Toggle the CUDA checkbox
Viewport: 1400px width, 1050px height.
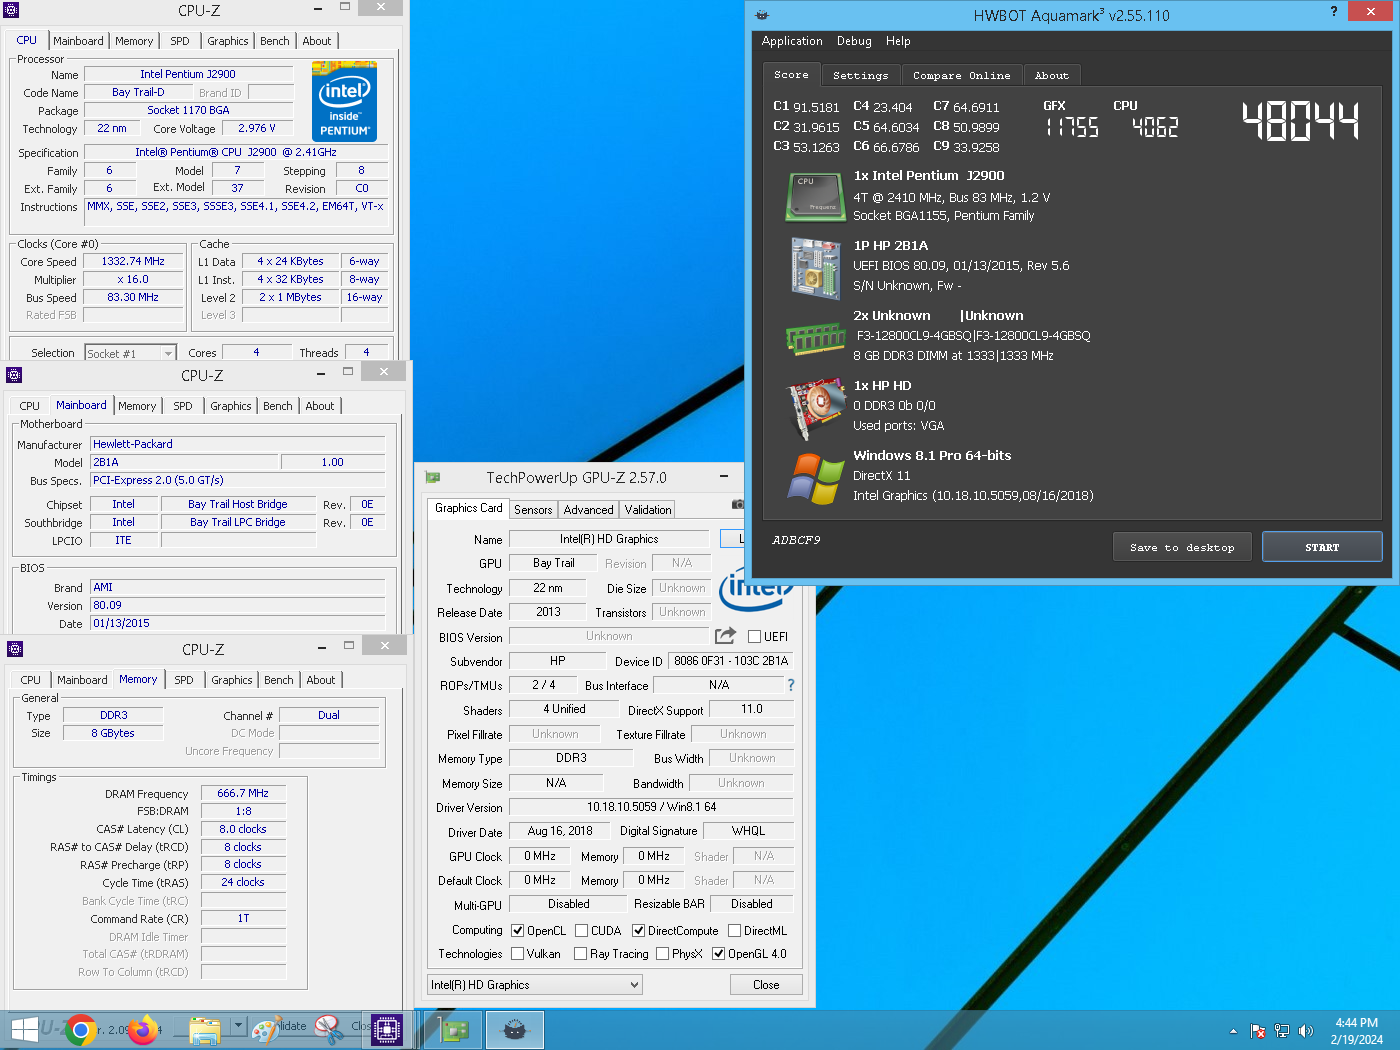[582, 931]
